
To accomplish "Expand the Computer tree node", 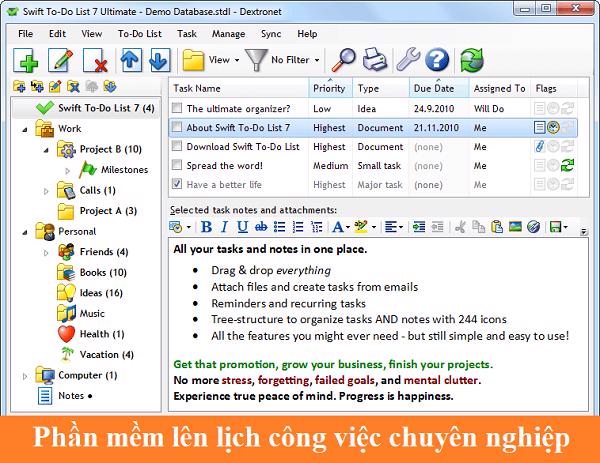I will pos(25,377).
